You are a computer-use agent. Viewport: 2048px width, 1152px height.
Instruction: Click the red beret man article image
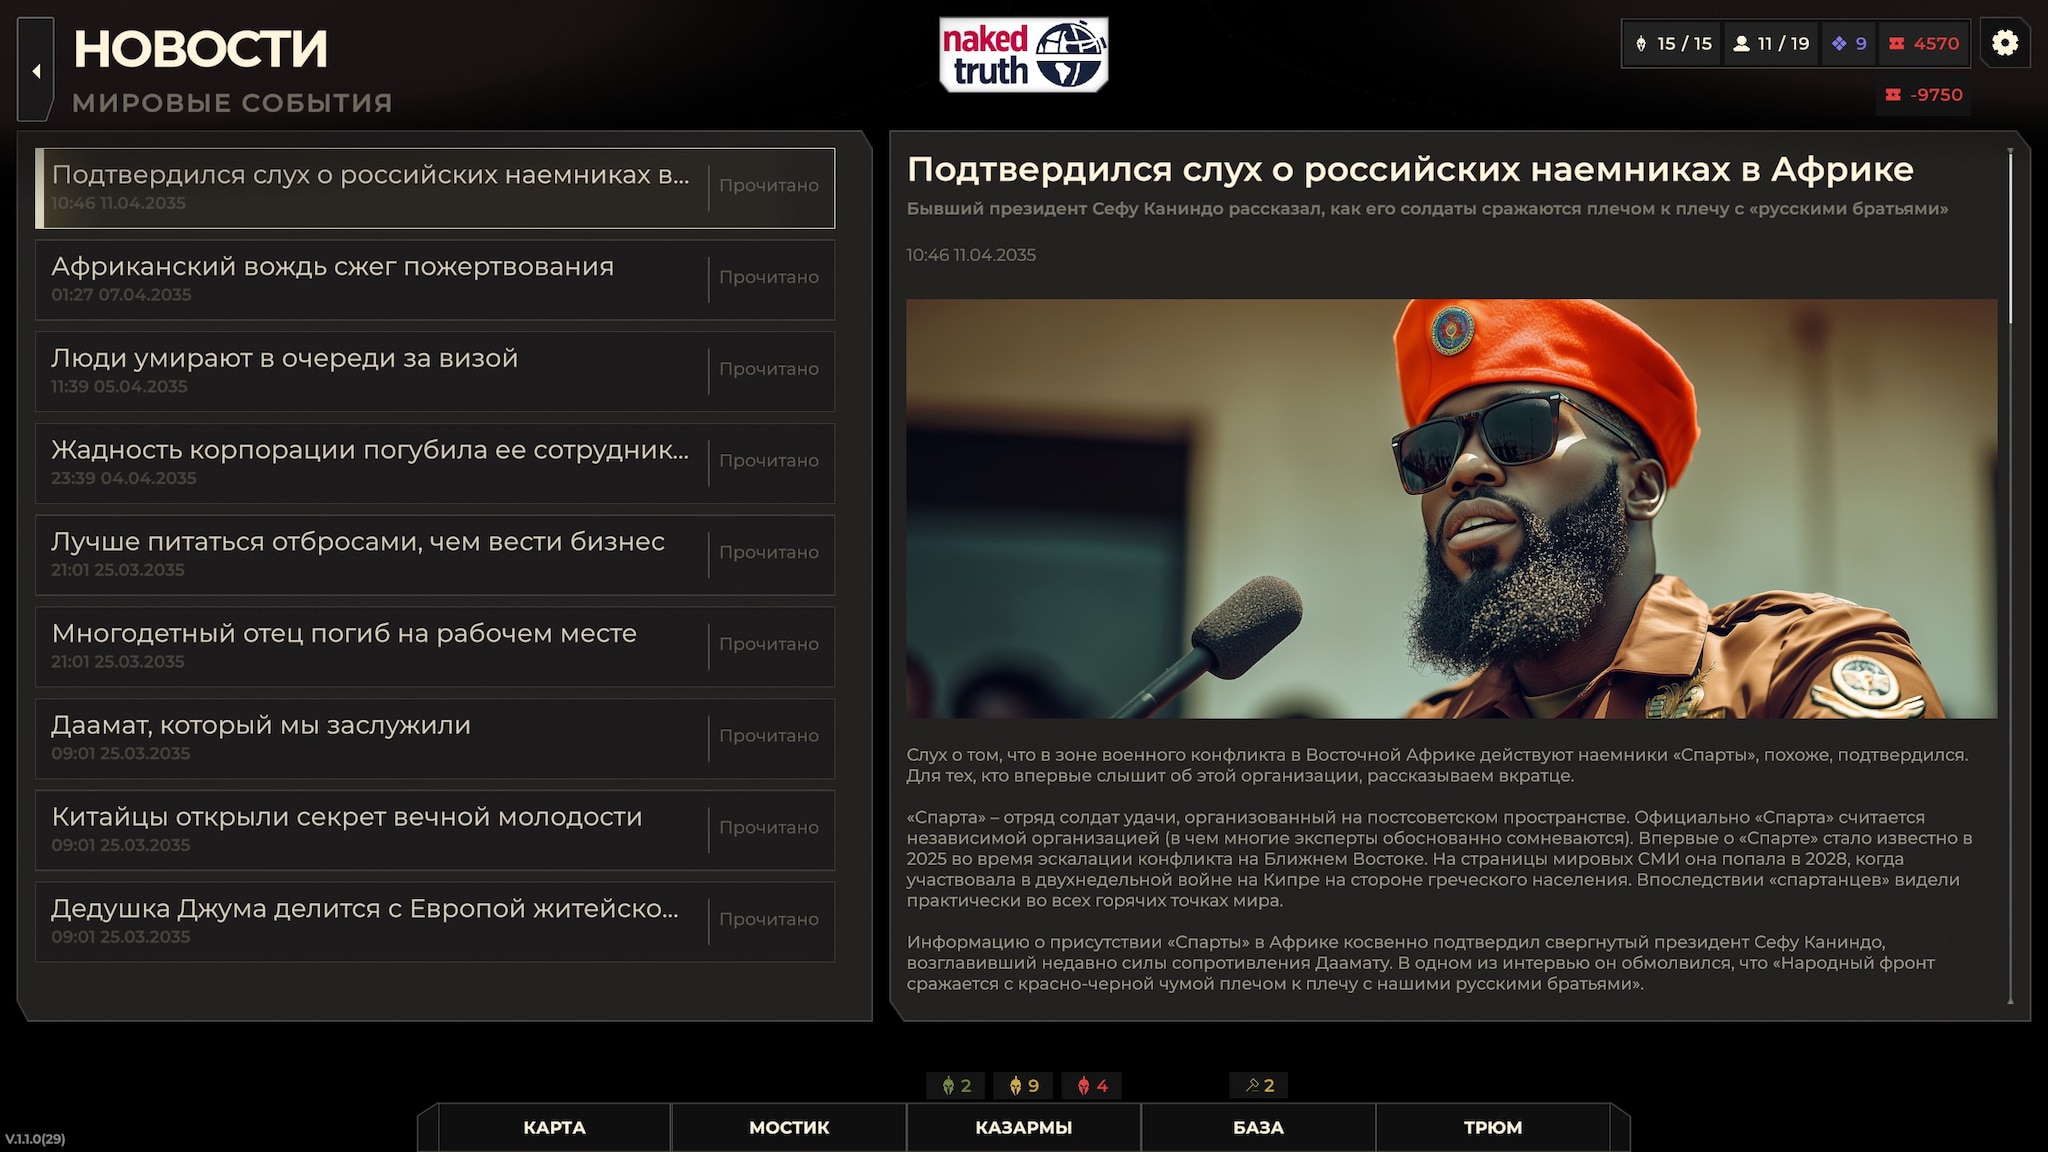(1451, 508)
